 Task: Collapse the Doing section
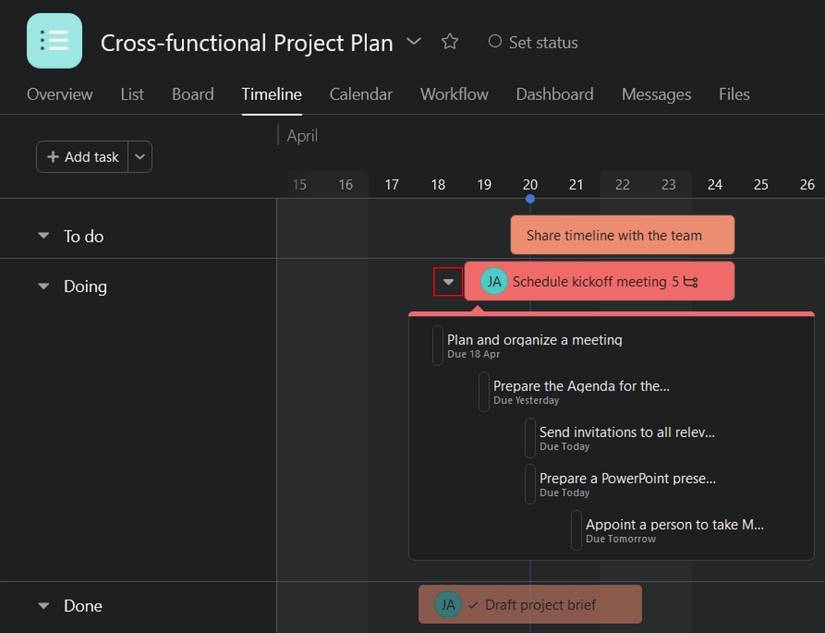(x=44, y=286)
